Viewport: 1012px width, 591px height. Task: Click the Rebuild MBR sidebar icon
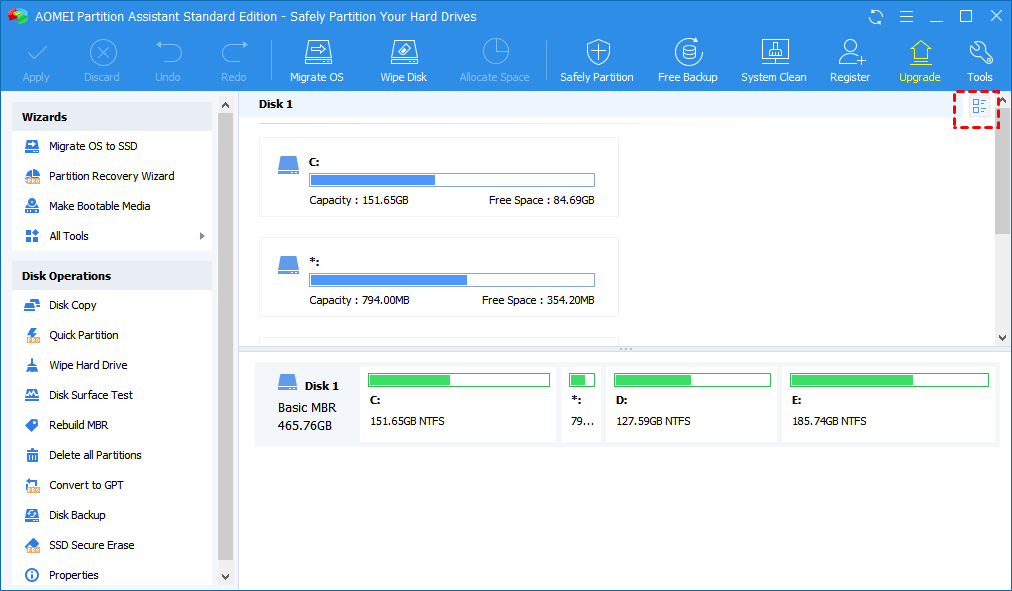pos(32,425)
